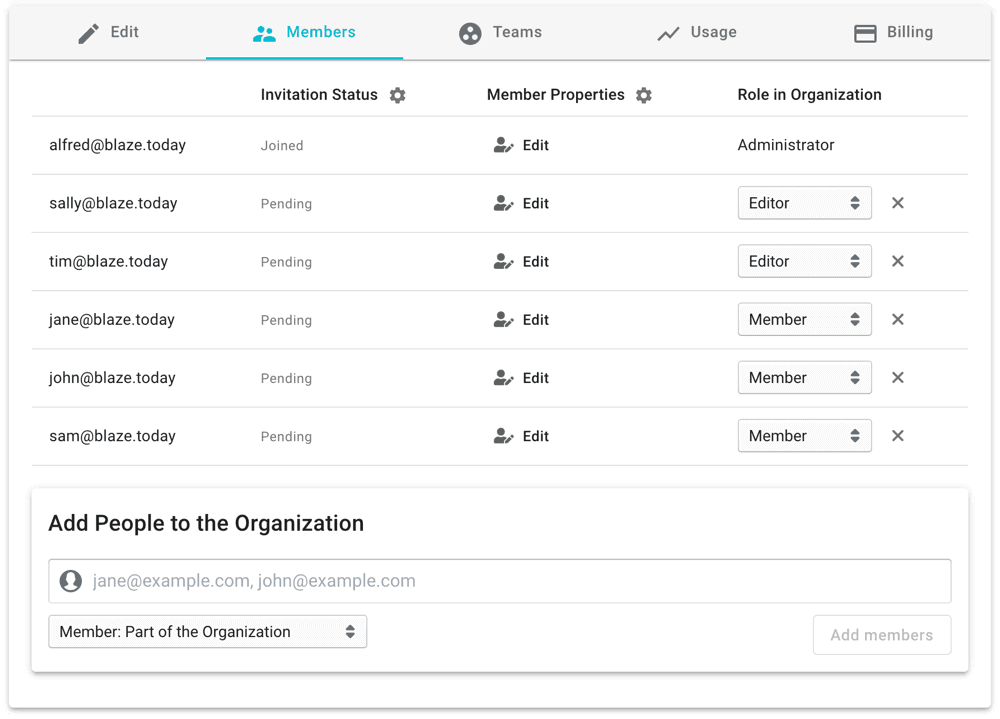1000x719 pixels.
Task: Click the person icon in the email field
Action: click(70, 581)
